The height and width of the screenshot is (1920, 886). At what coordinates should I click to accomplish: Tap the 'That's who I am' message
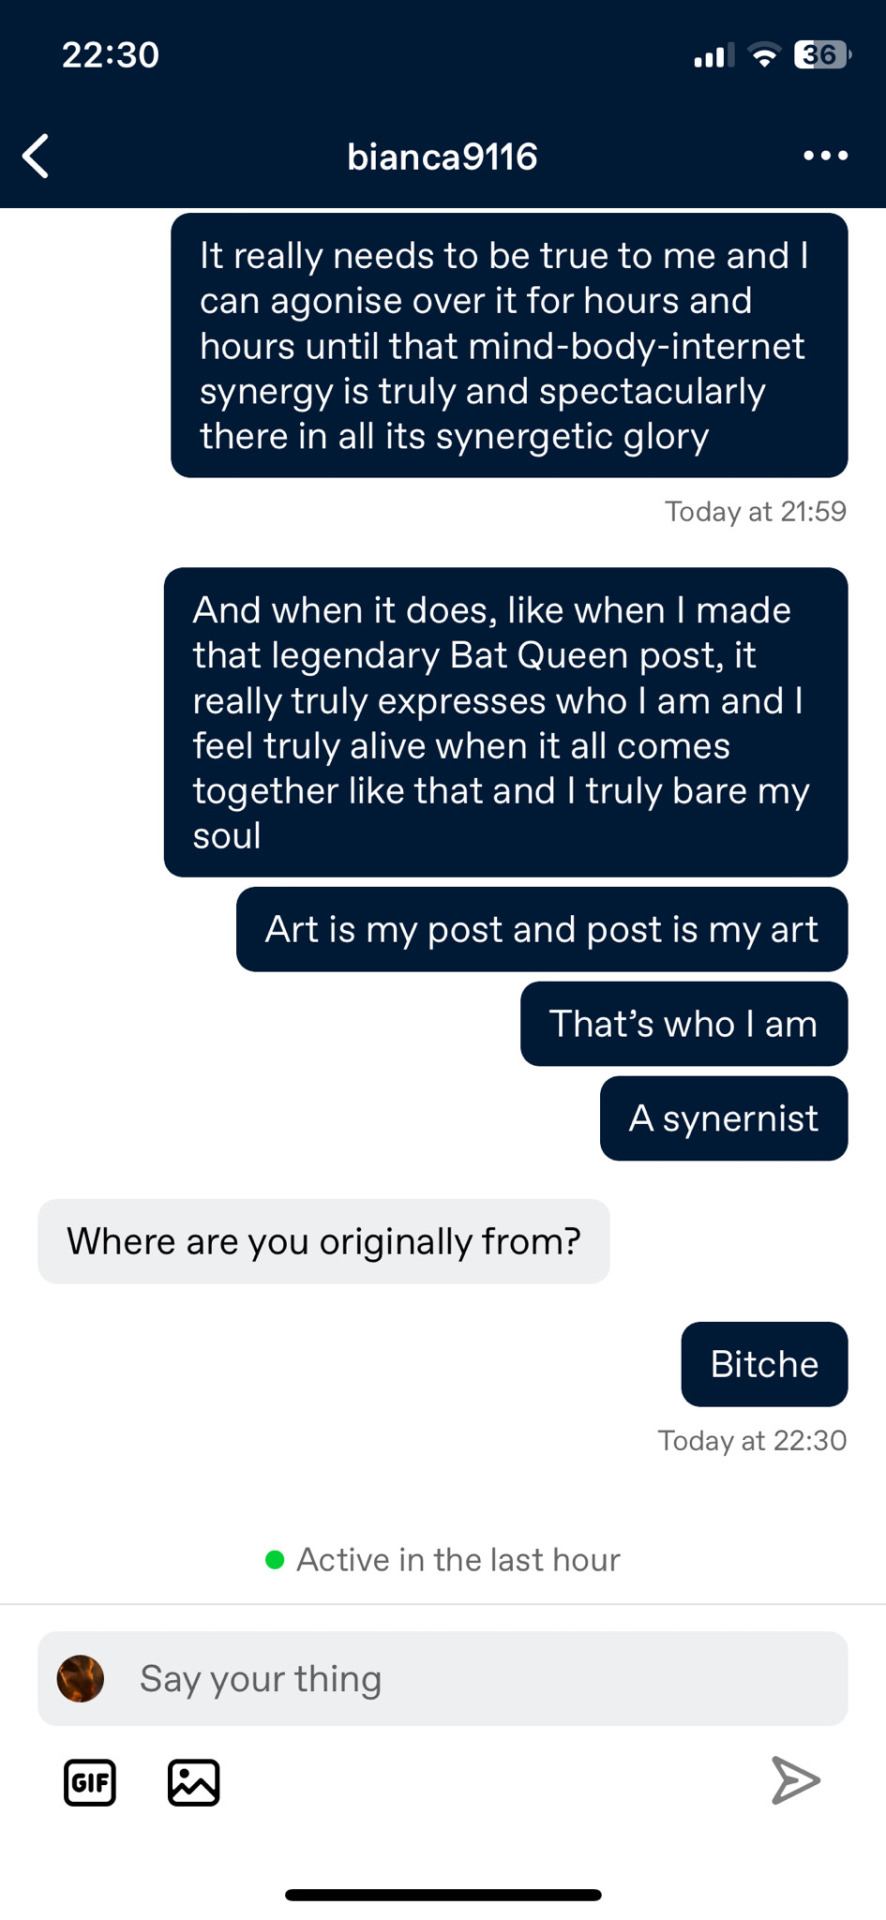point(683,1024)
